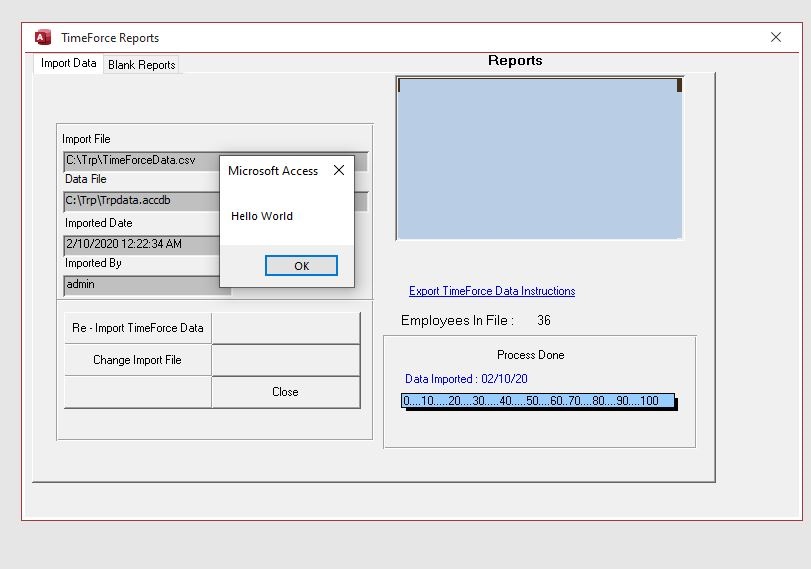Viewport: 811px width, 569px height.
Task: Click the Imported Date label
Action: tap(98, 223)
